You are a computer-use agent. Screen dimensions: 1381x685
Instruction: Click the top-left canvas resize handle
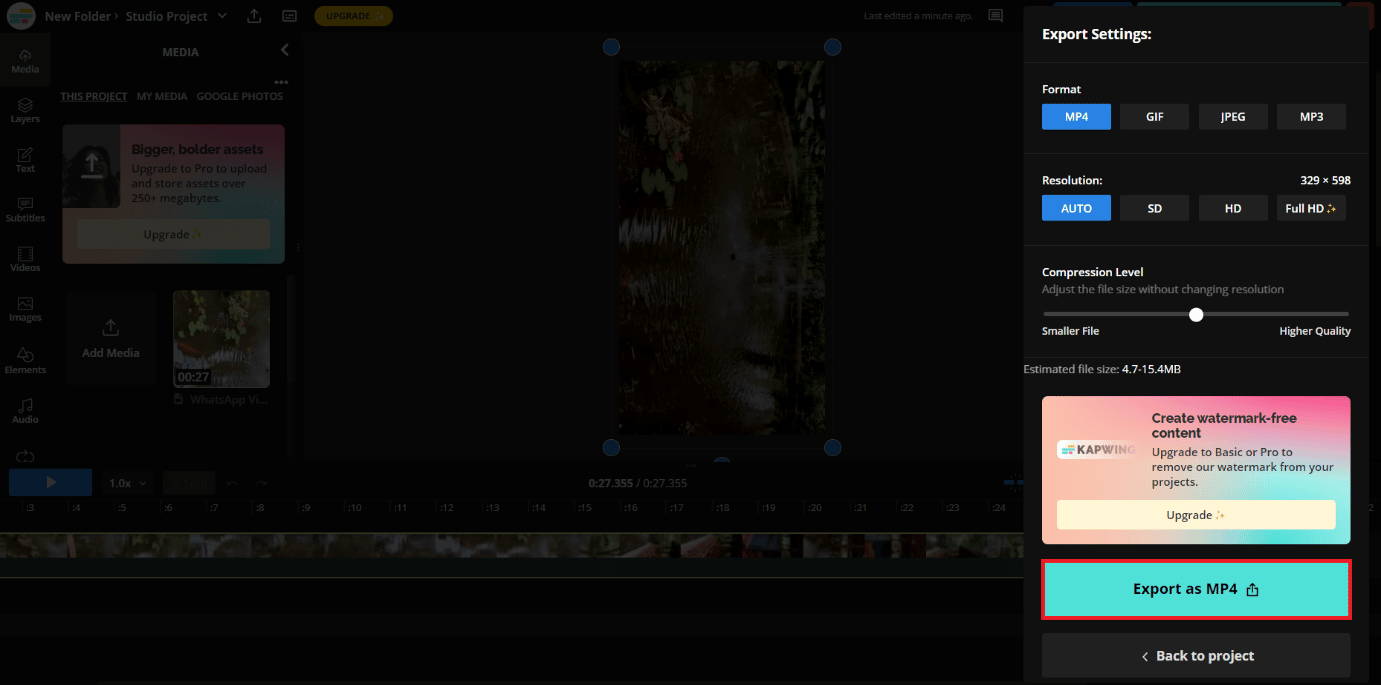tap(611, 47)
